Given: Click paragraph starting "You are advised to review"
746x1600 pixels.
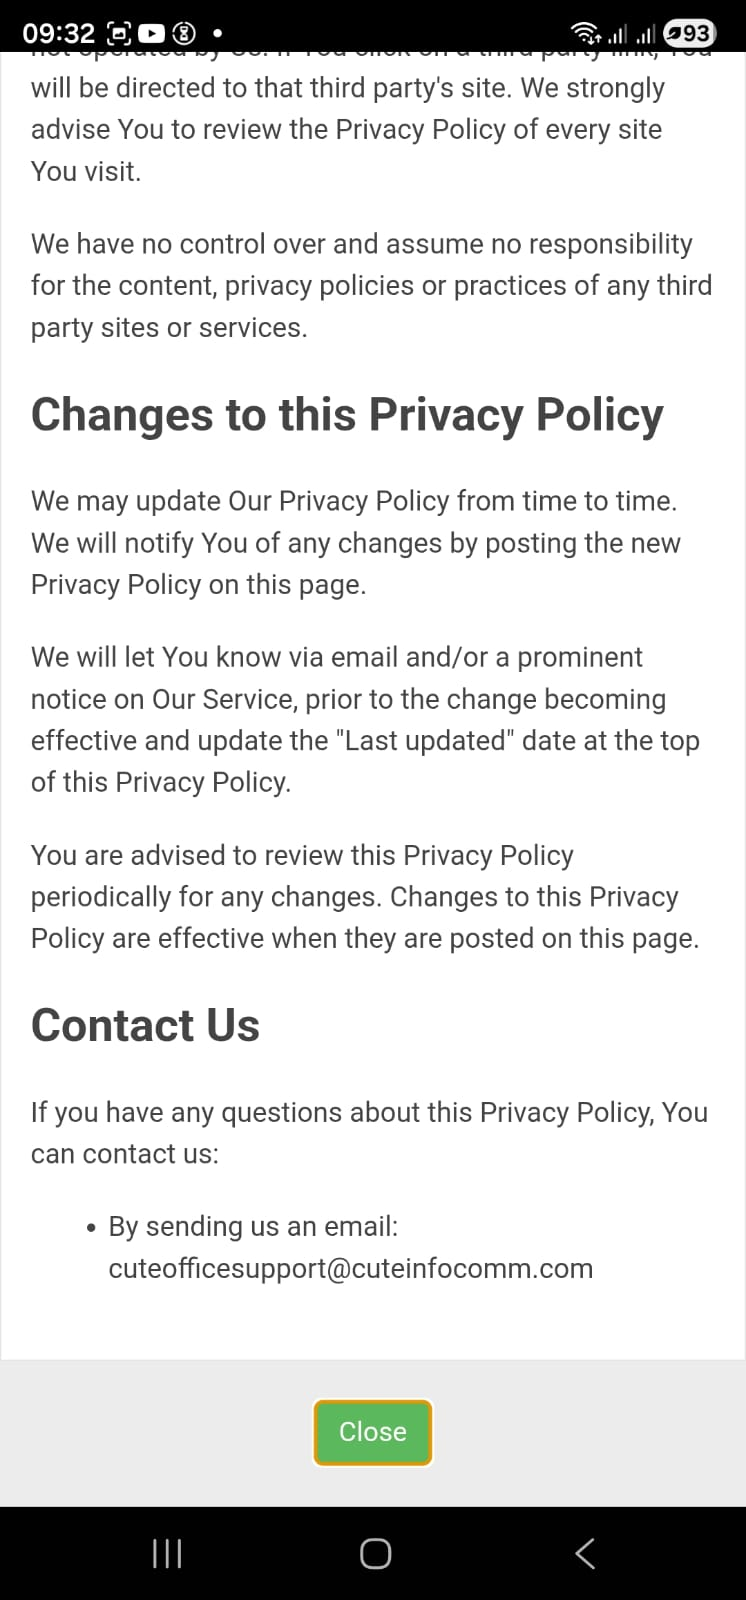Looking at the screenshot, I should [x=364, y=897].
